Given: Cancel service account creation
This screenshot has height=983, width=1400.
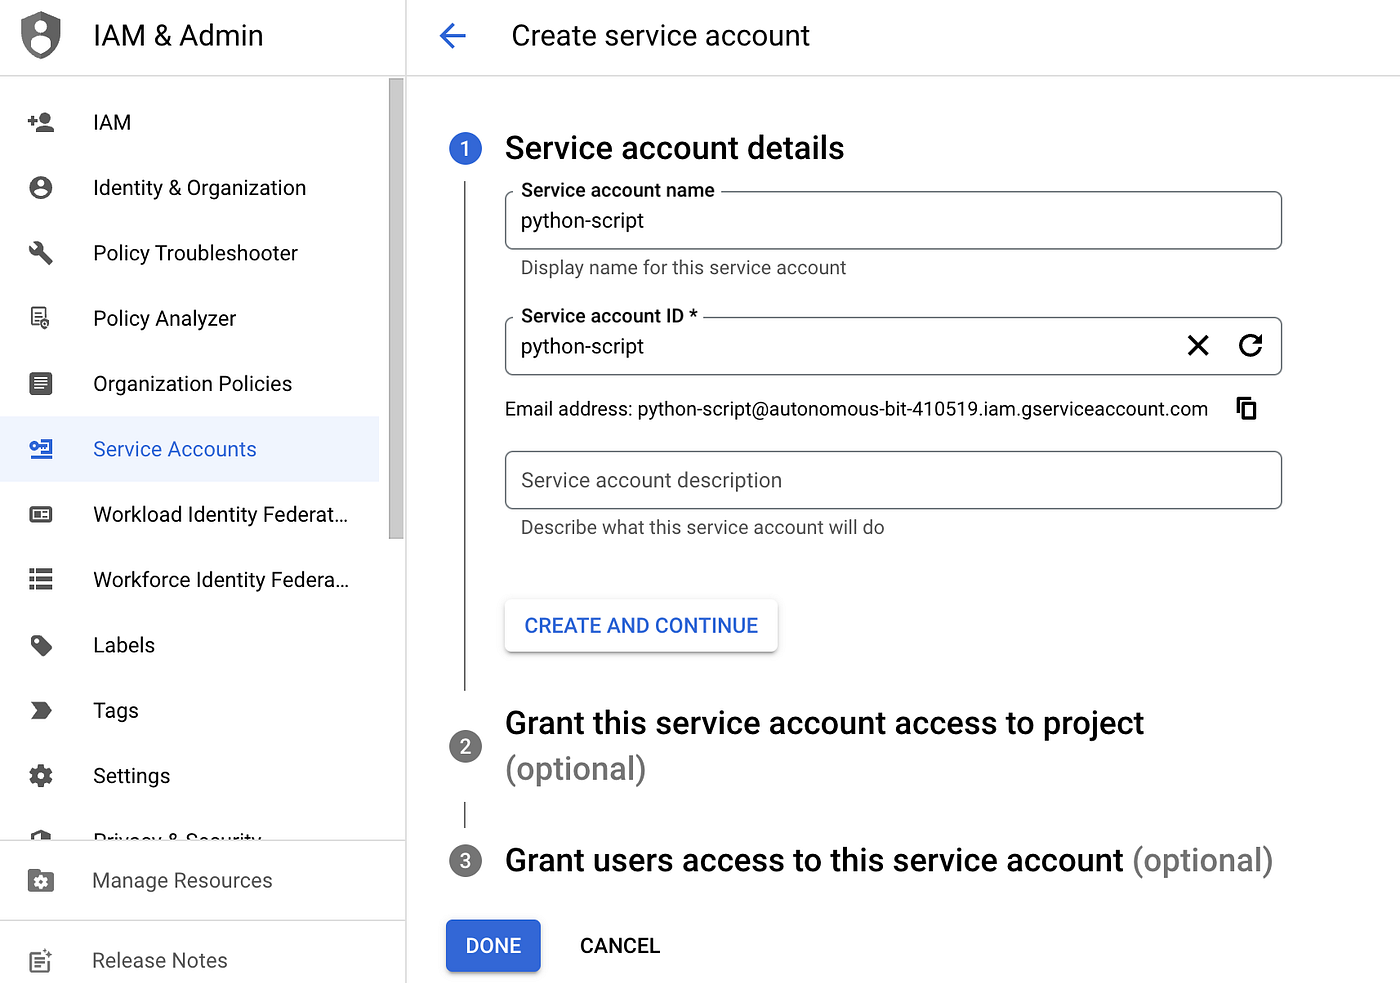Looking at the screenshot, I should pyautogui.click(x=620, y=946).
